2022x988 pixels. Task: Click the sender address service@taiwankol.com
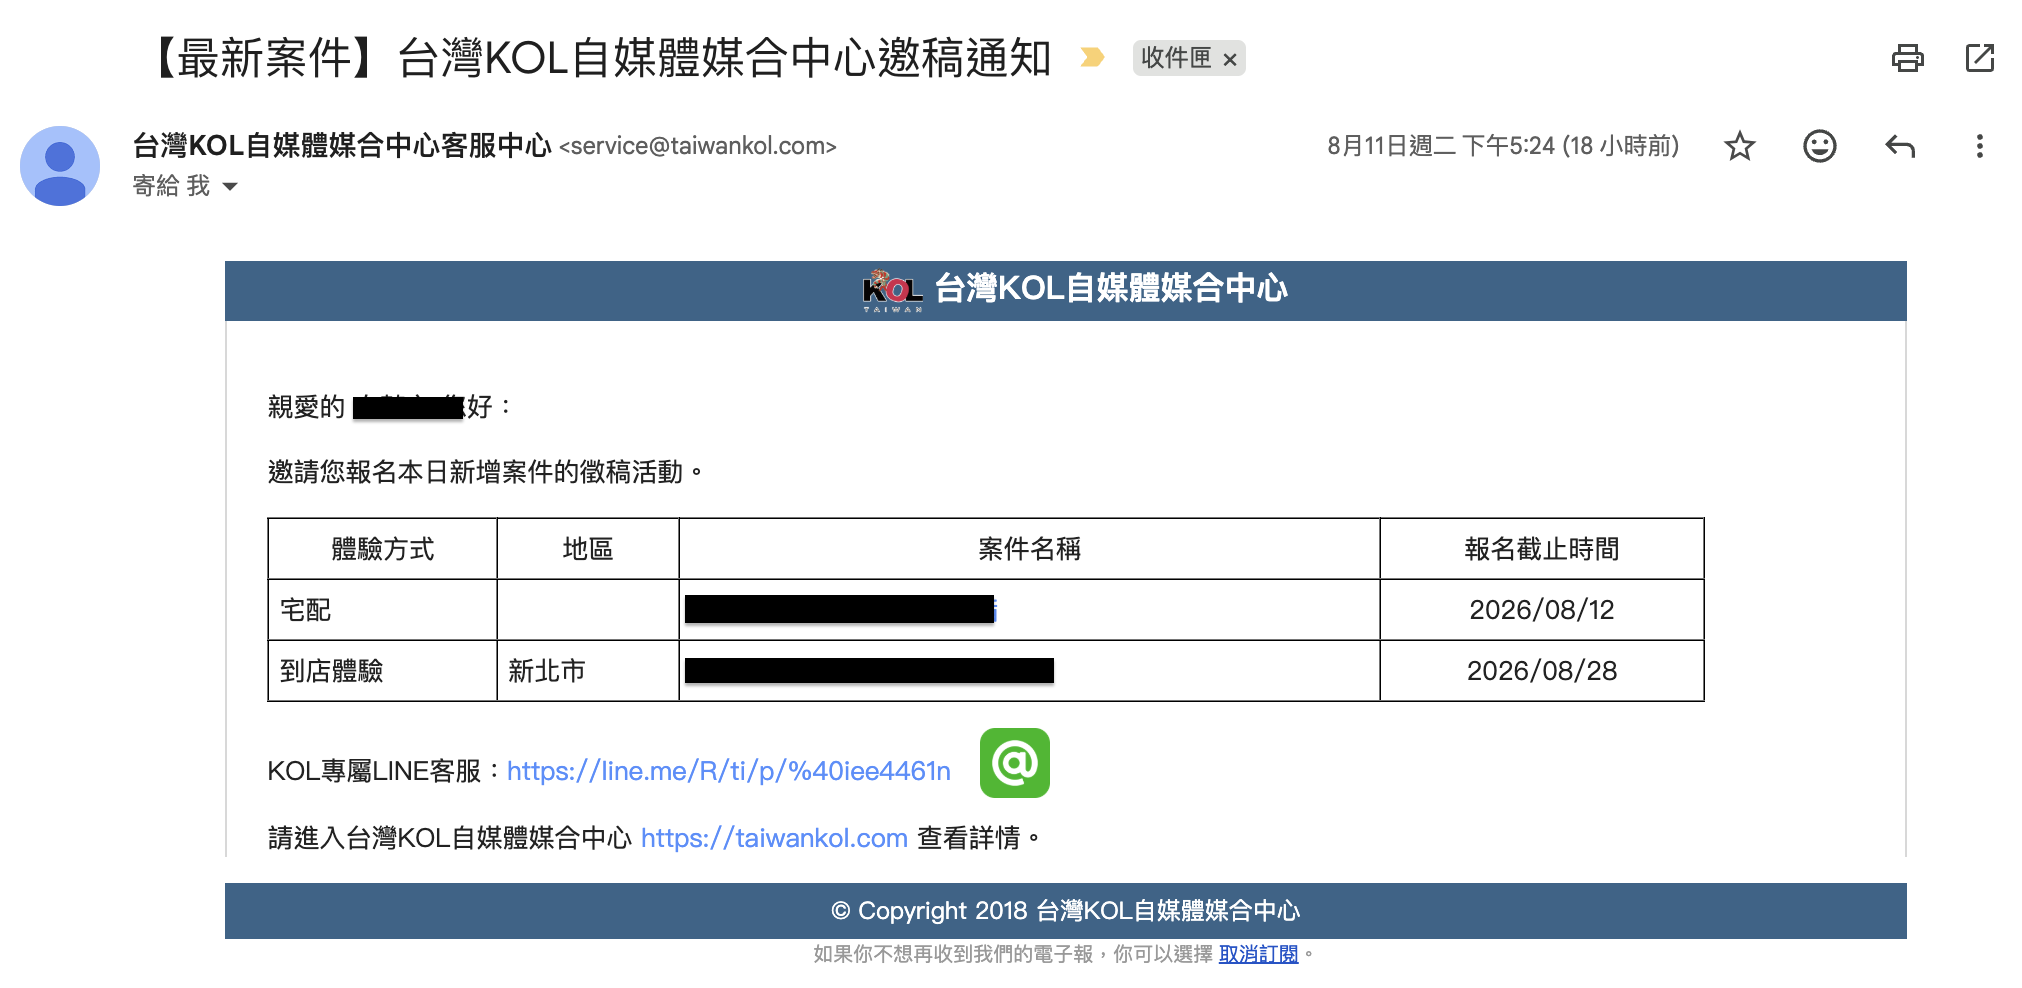[x=698, y=146]
